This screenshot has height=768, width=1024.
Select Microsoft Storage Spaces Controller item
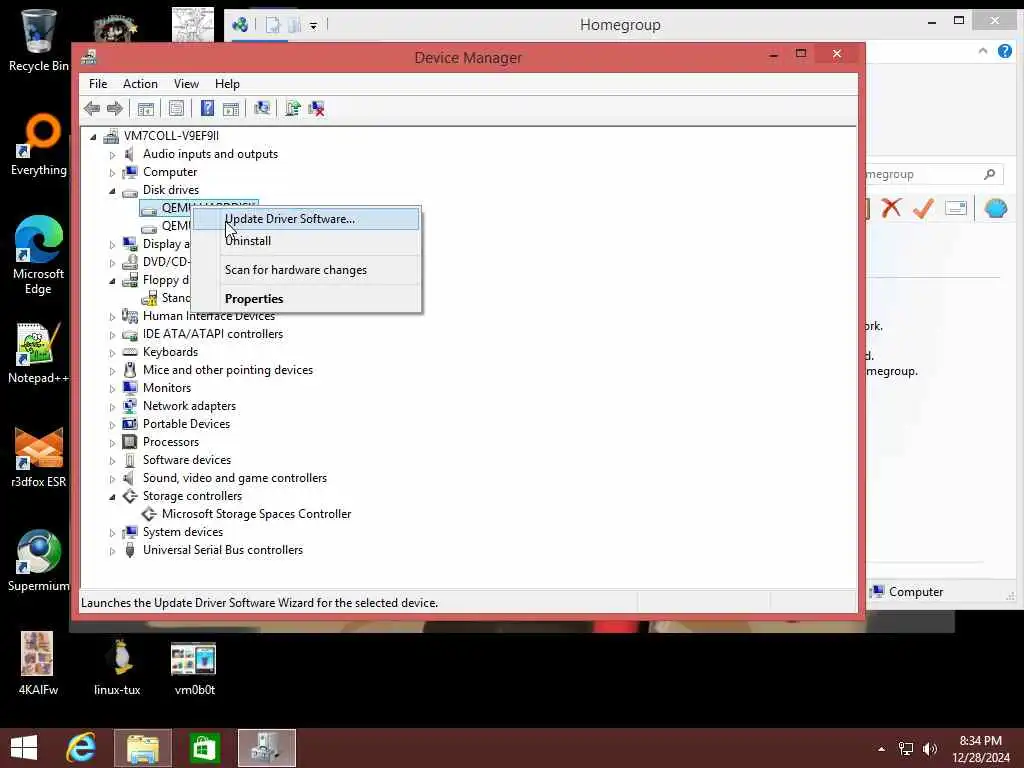tap(257, 514)
